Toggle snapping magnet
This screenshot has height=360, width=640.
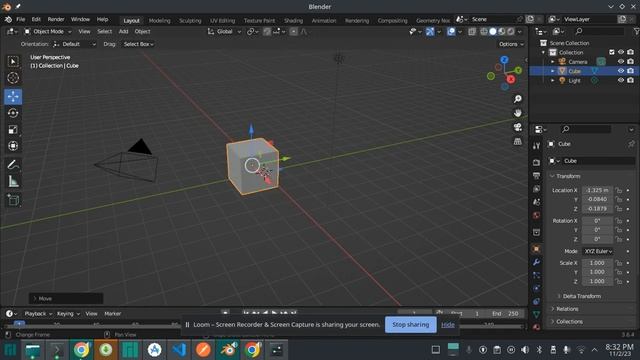click(267, 31)
